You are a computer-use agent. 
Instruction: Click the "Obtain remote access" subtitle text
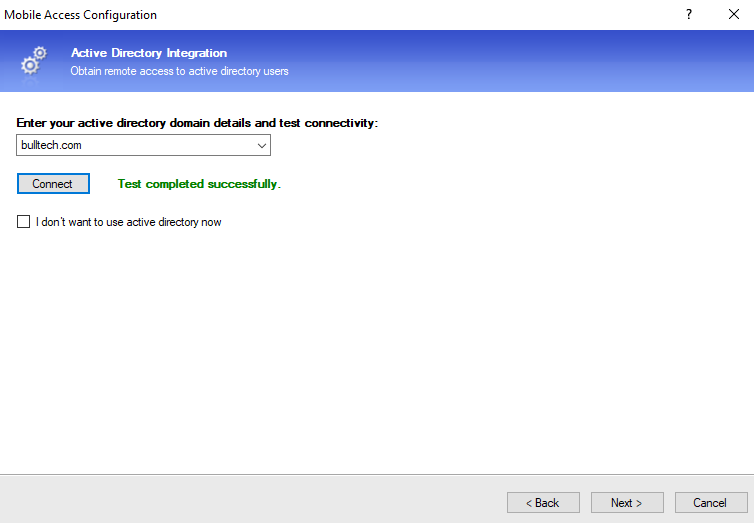point(179,72)
